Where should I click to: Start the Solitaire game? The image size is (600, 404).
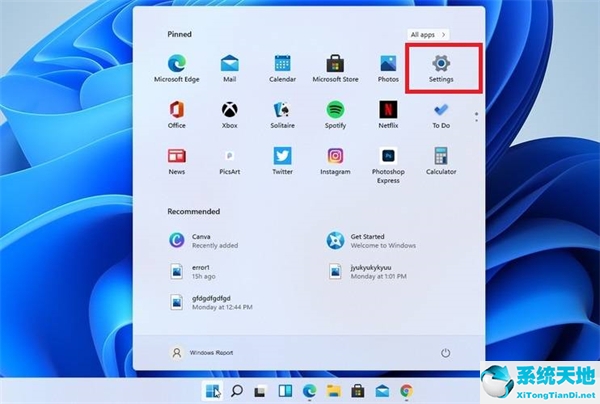(x=282, y=115)
